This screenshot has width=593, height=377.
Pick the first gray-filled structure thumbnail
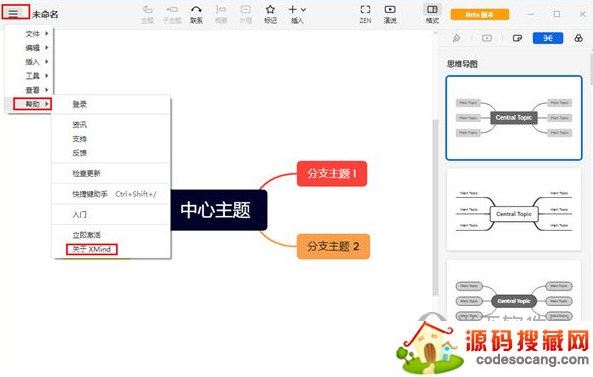click(514, 118)
